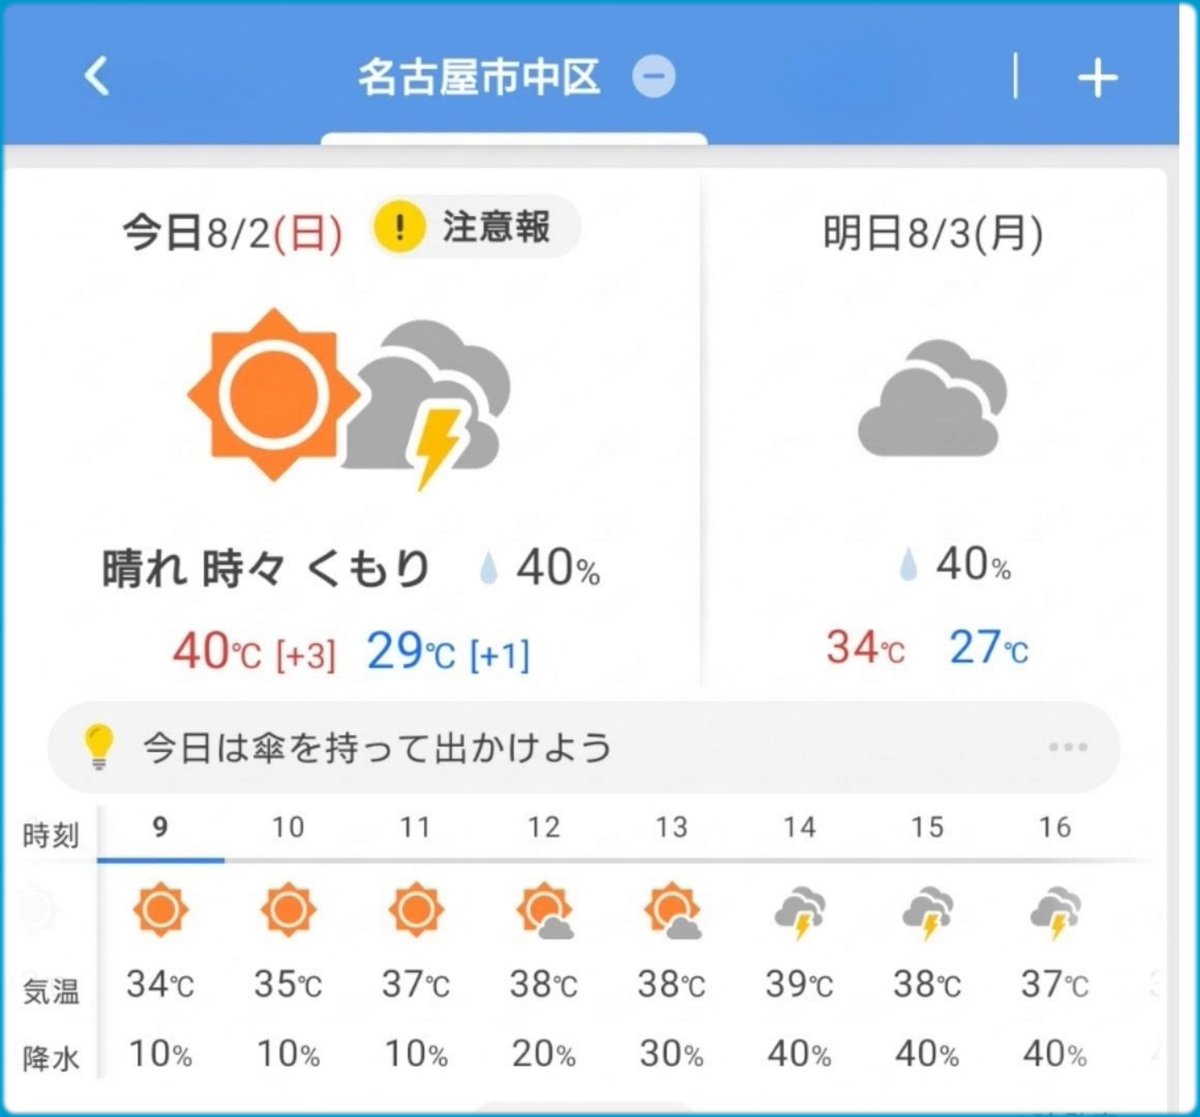Tap the 今日は傘を持って出かけよう advice bar
The width and height of the screenshot is (1200, 1117).
pyautogui.click(x=583, y=748)
